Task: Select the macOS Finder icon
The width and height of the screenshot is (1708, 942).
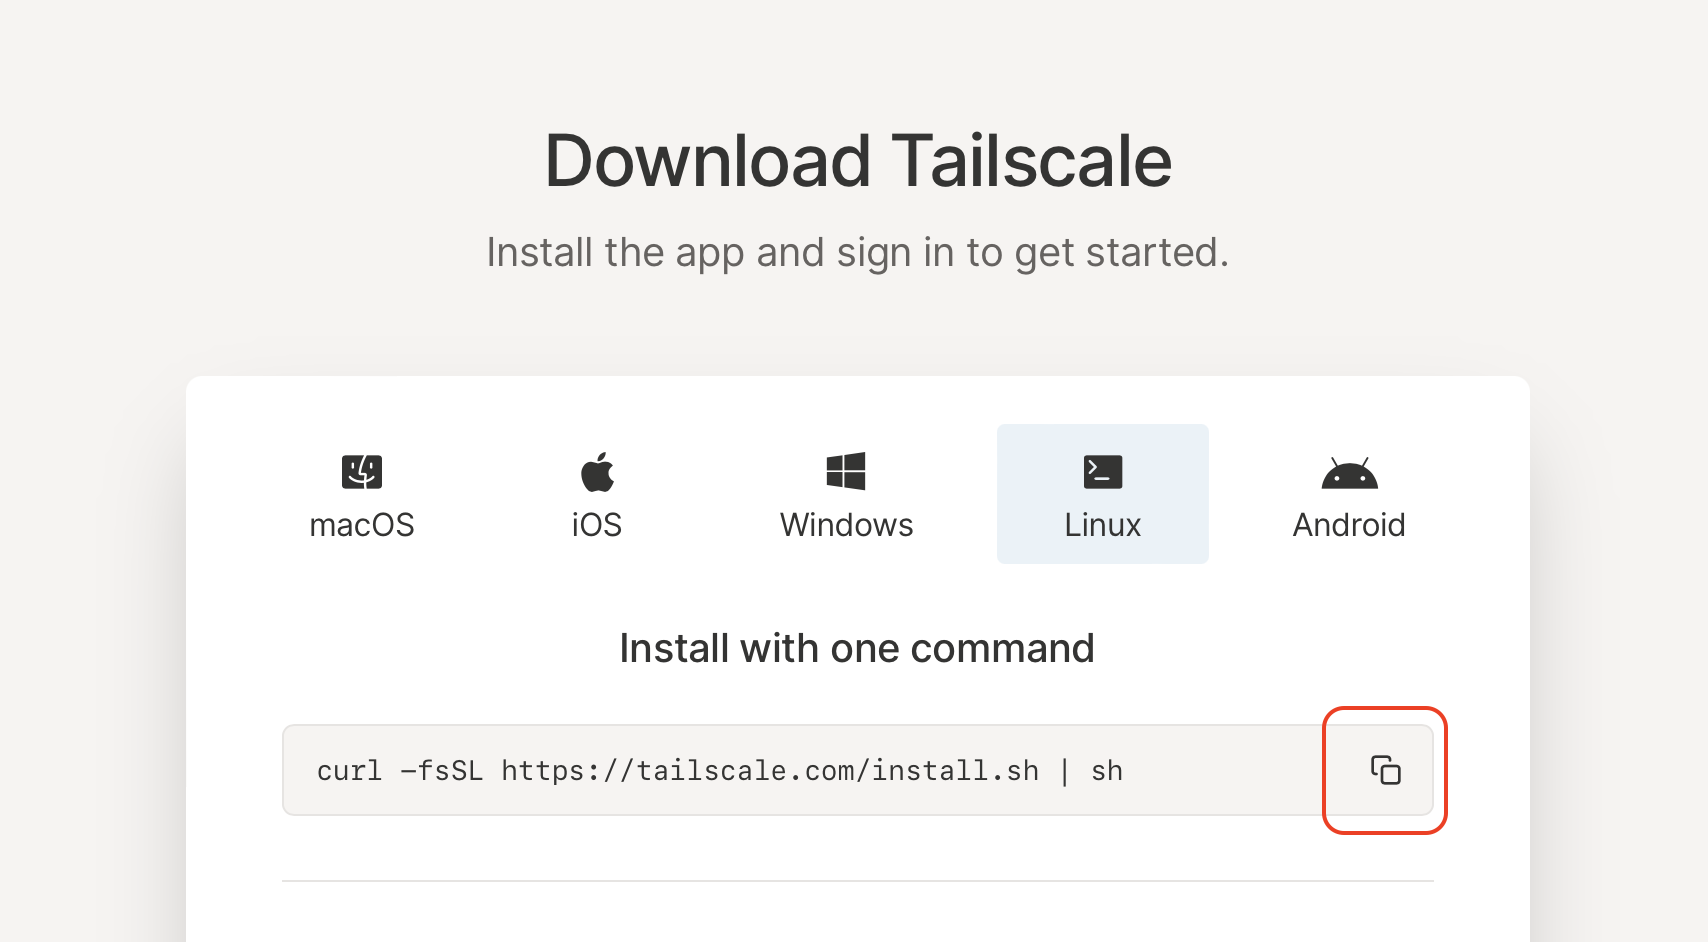Action: tap(362, 471)
